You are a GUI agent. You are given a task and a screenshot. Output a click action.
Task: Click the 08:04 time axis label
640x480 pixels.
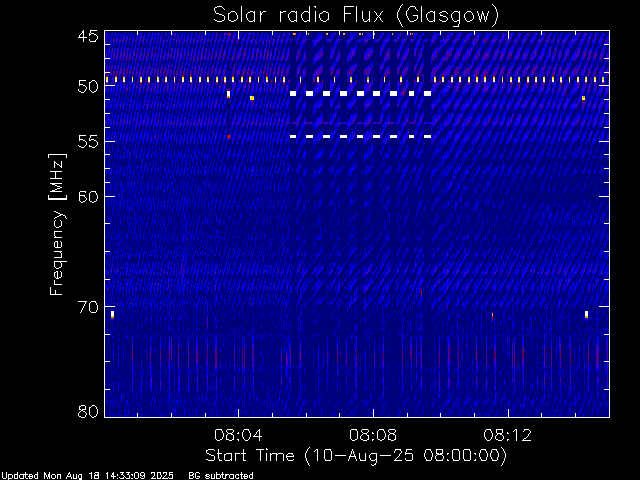click(238, 435)
